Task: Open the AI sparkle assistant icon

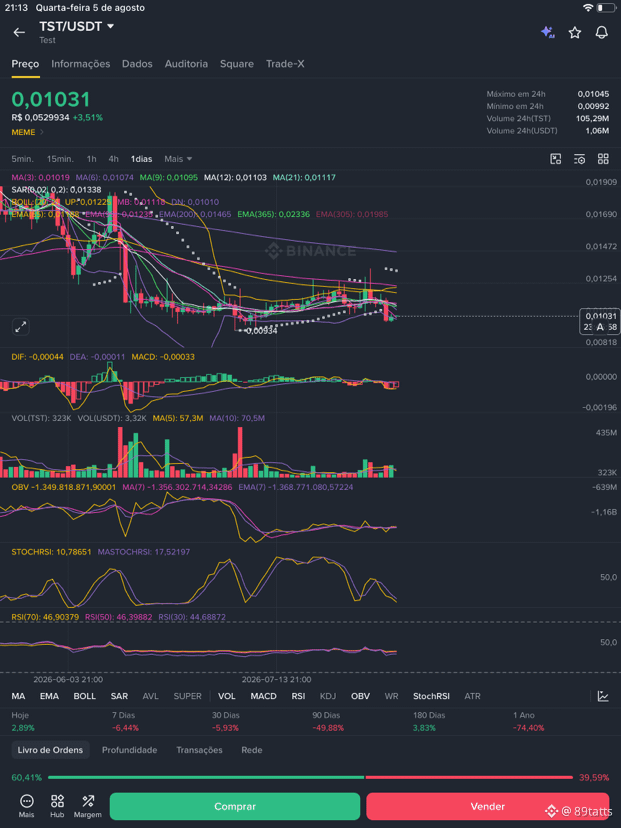Action: coord(548,33)
